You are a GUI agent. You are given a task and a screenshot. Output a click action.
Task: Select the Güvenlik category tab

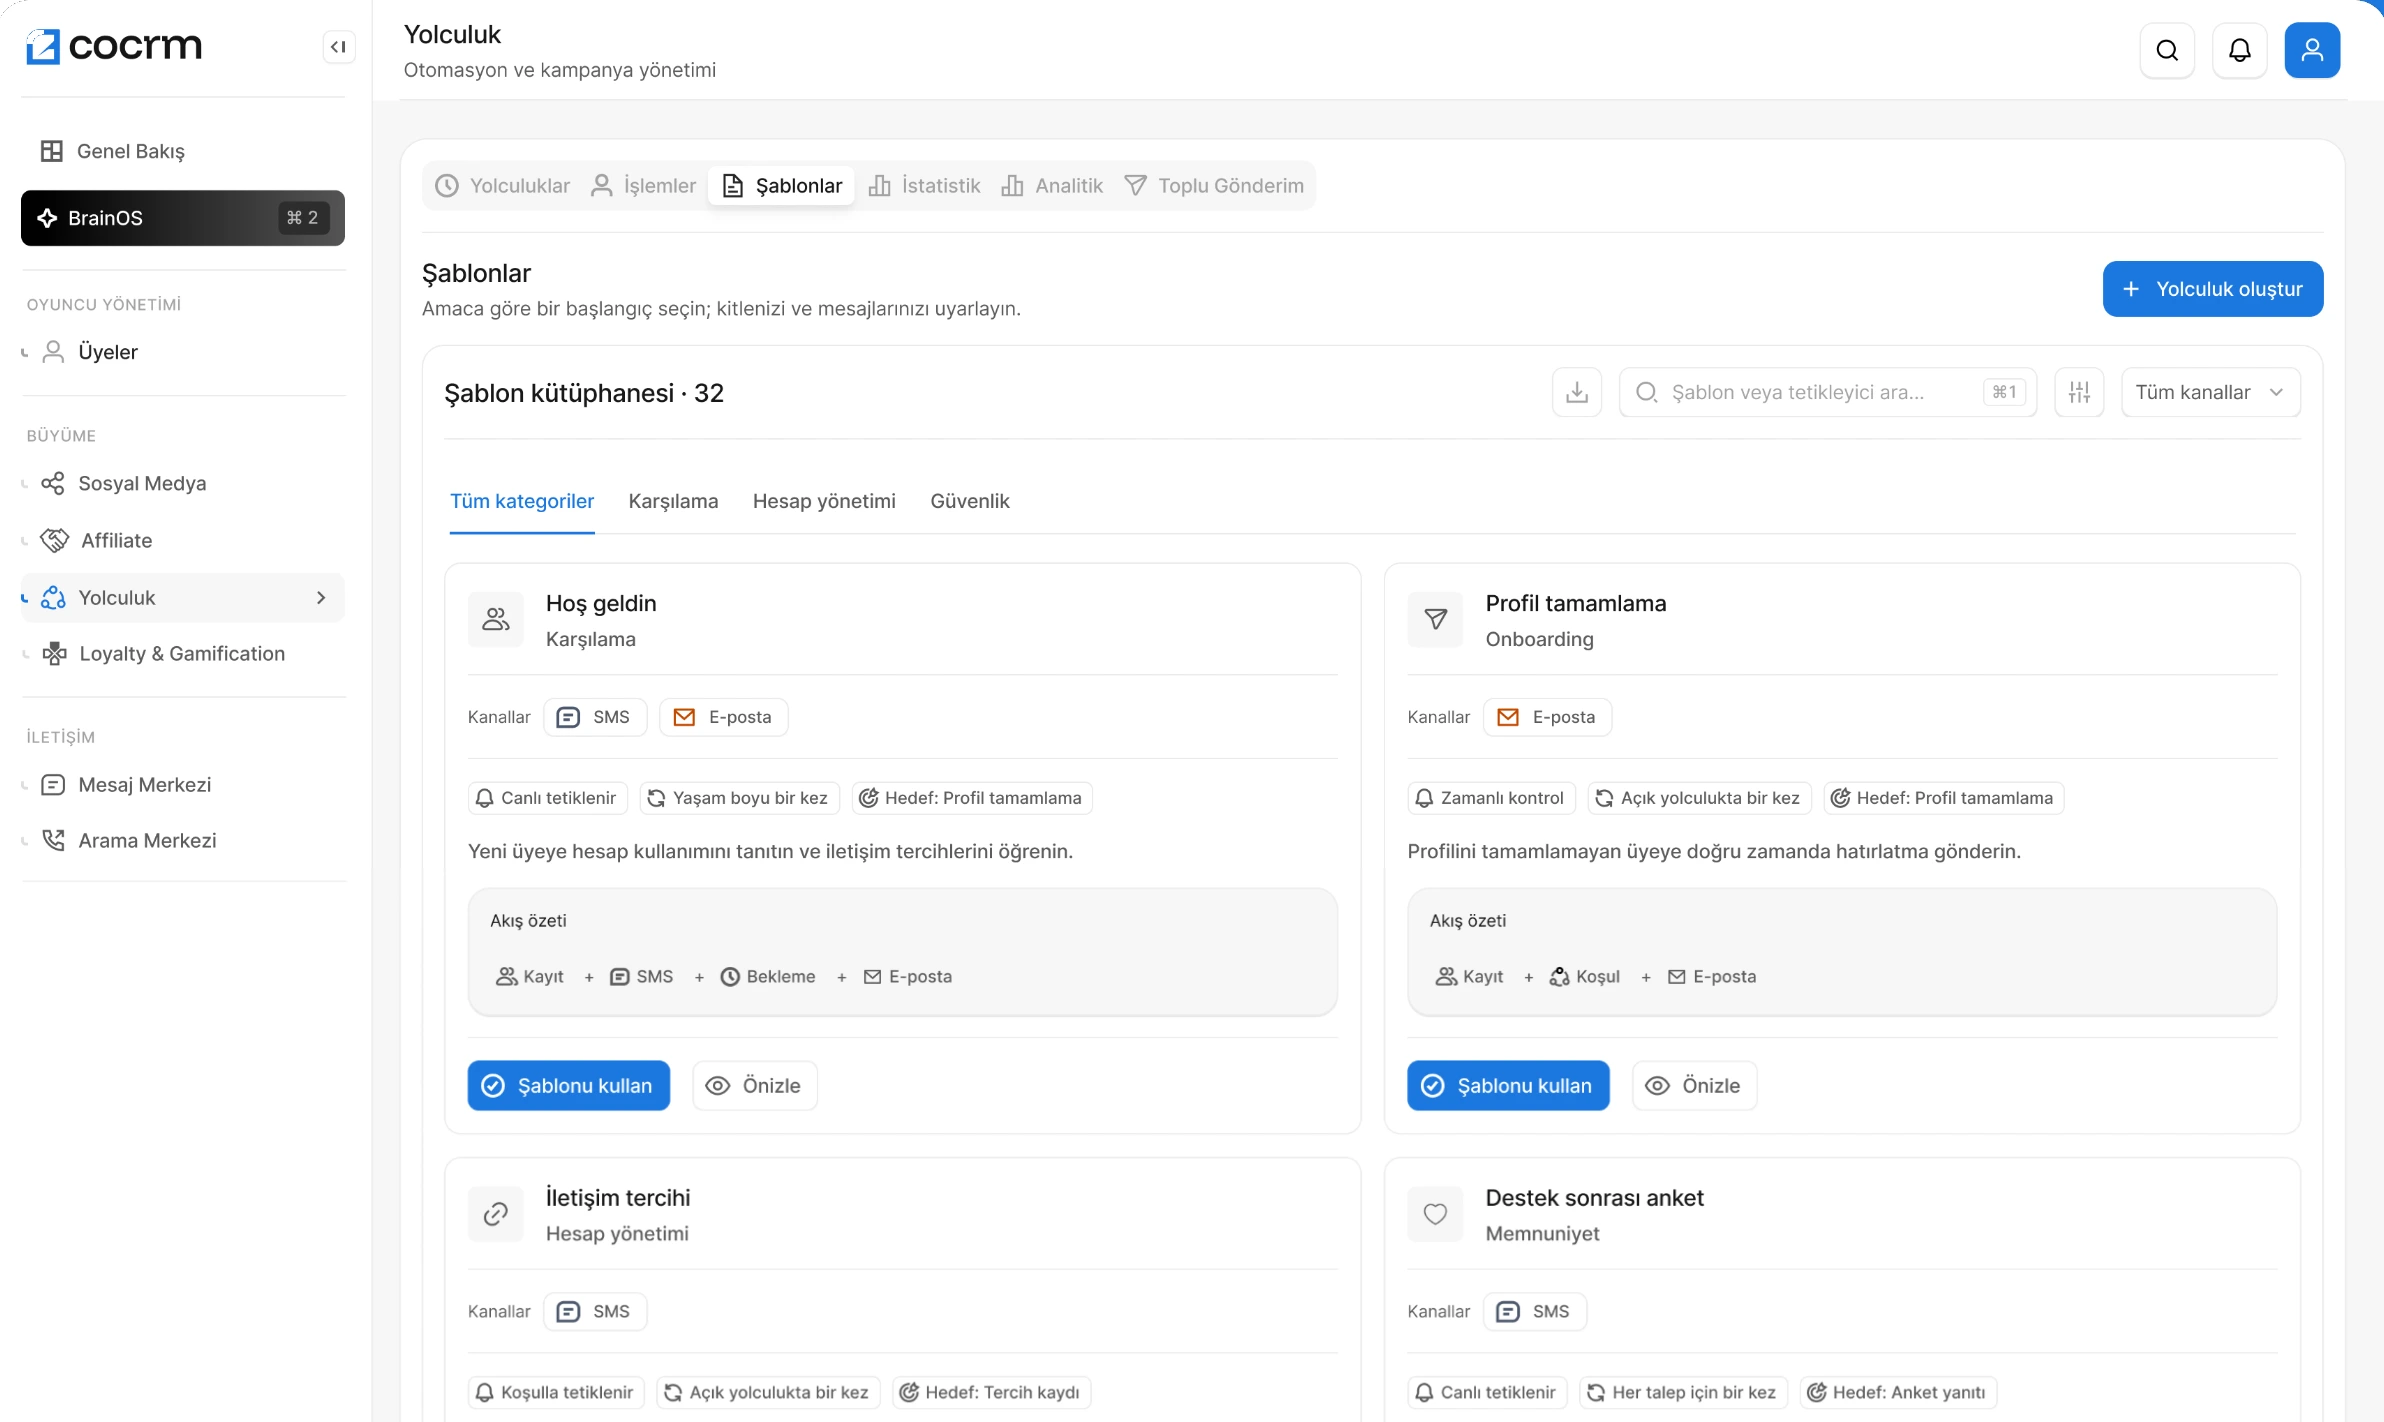tap(970, 501)
